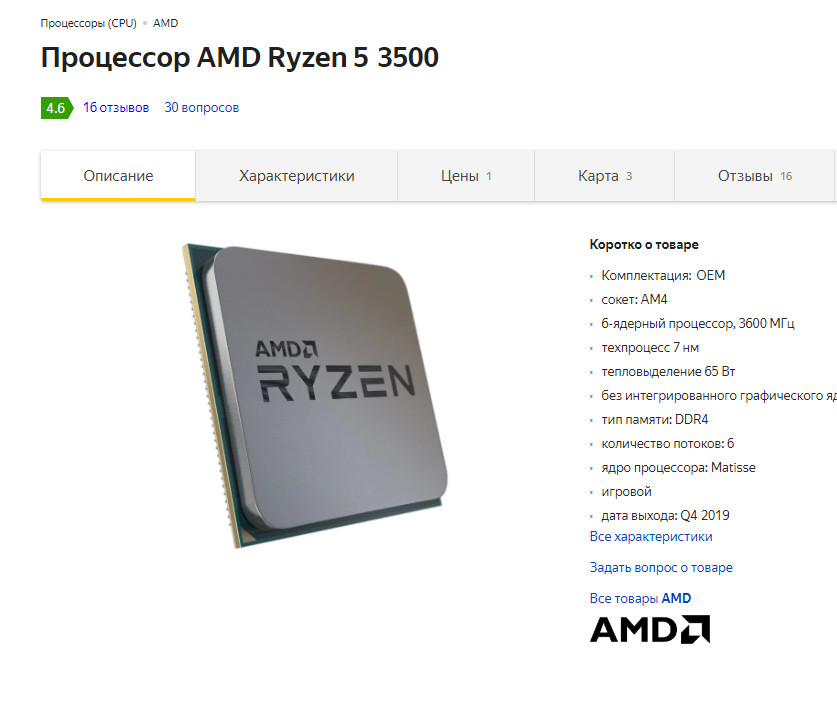This screenshot has width=837, height=703.
Task: Click the Процессоры (CPU) breadcrumb
Action: (89, 23)
